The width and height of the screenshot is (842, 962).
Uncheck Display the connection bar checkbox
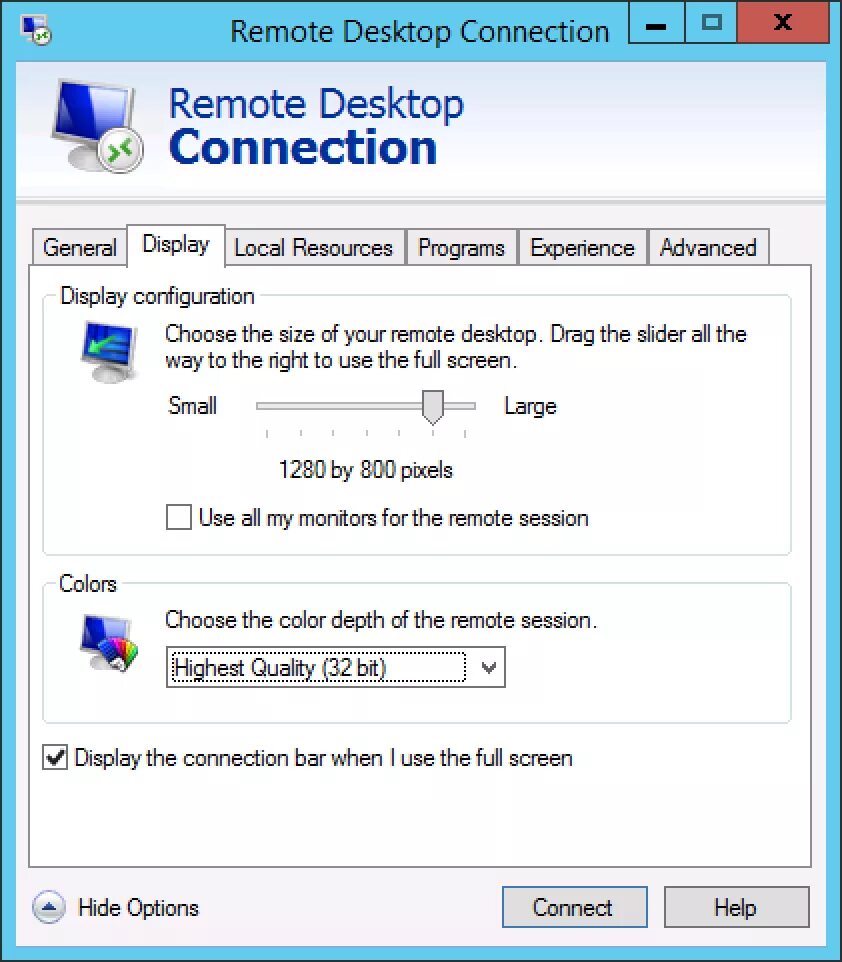tap(55, 757)
